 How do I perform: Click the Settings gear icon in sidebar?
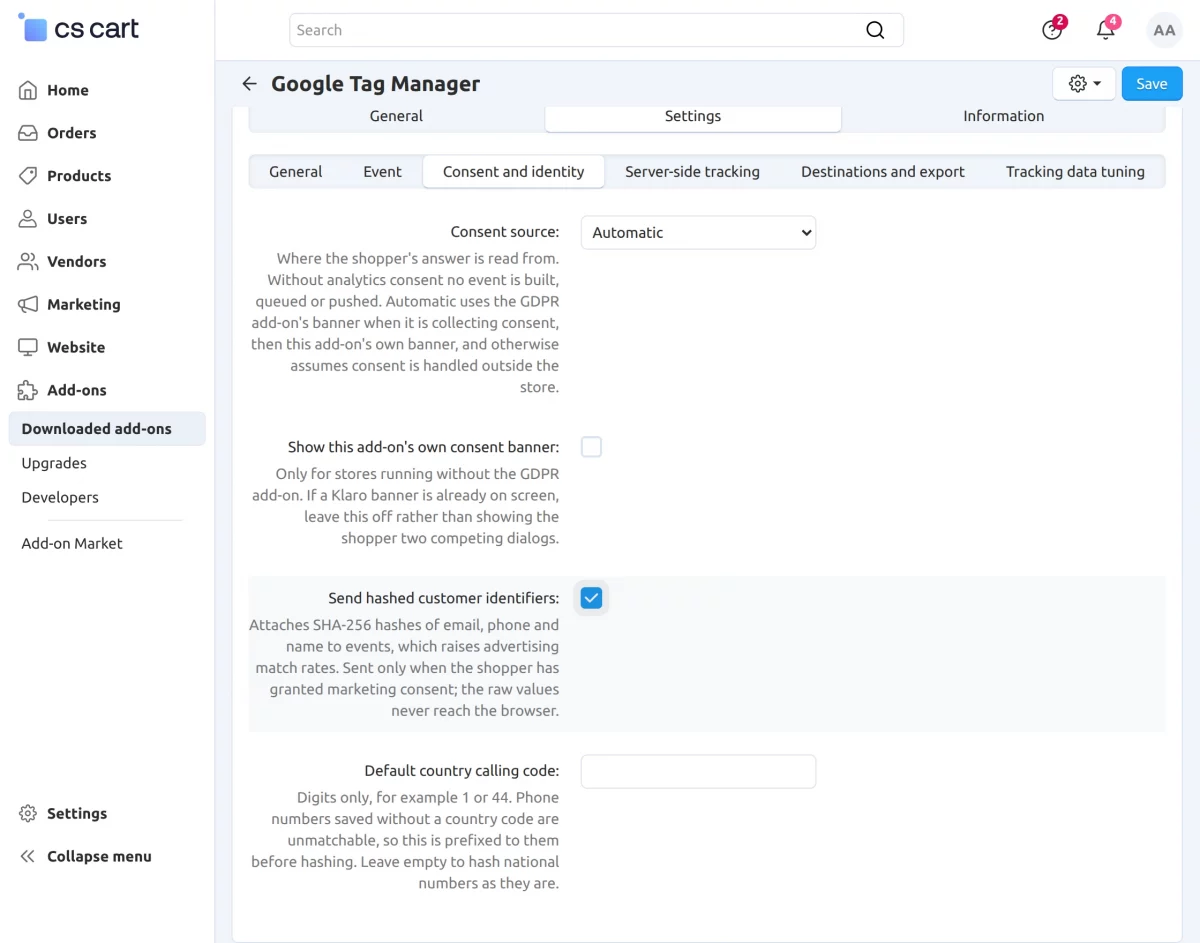click(x=28, y=814)
